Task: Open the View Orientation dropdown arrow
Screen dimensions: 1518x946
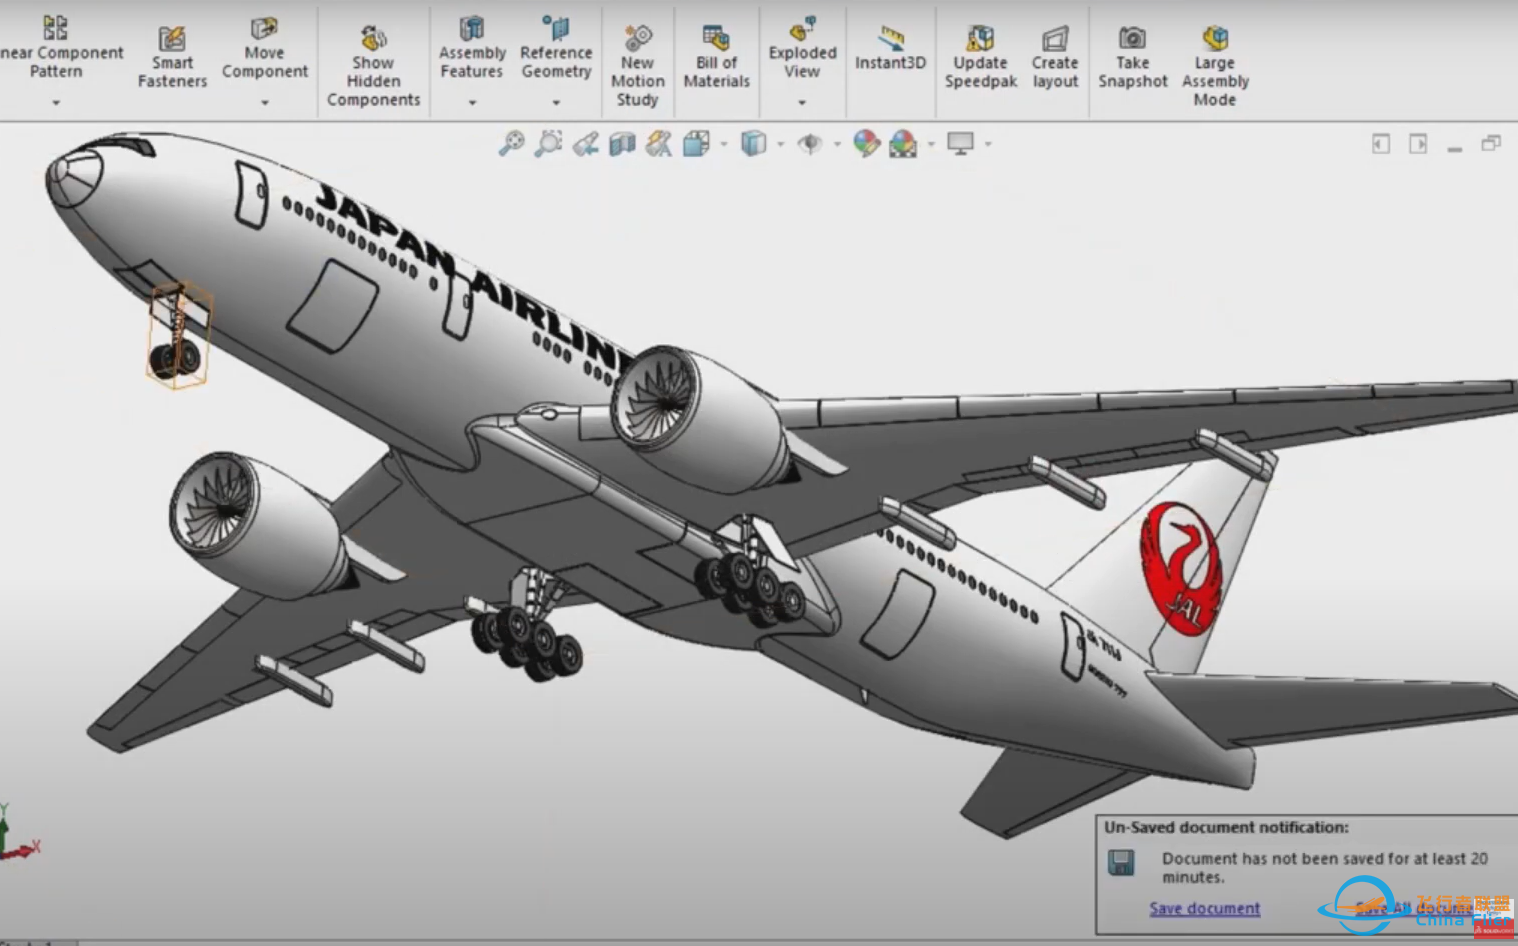Action: pyautogui.click(x=723, y=144)
